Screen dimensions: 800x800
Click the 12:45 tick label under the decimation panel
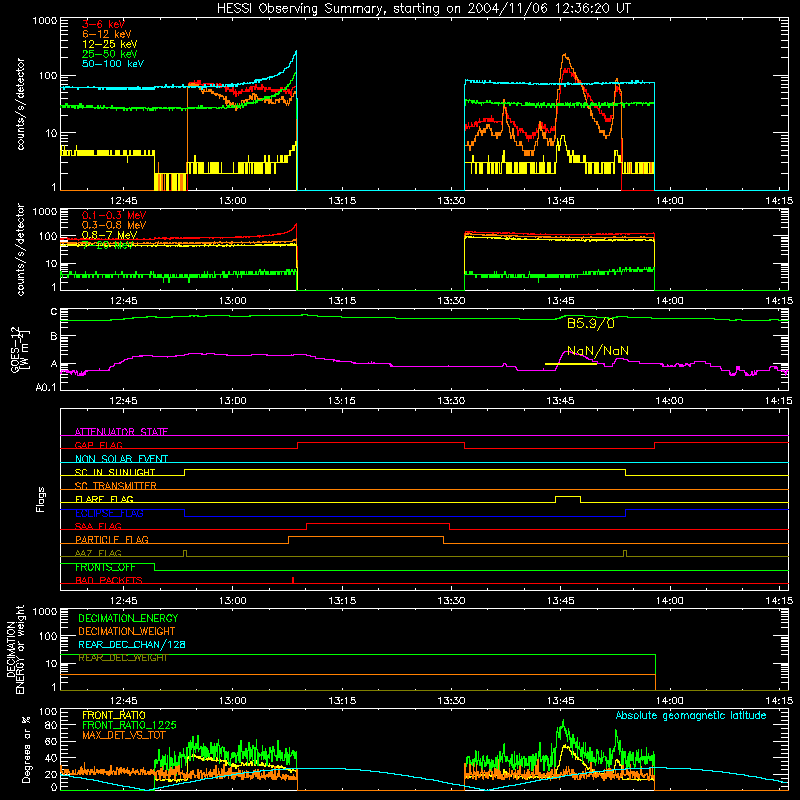[x=123, y=701]
